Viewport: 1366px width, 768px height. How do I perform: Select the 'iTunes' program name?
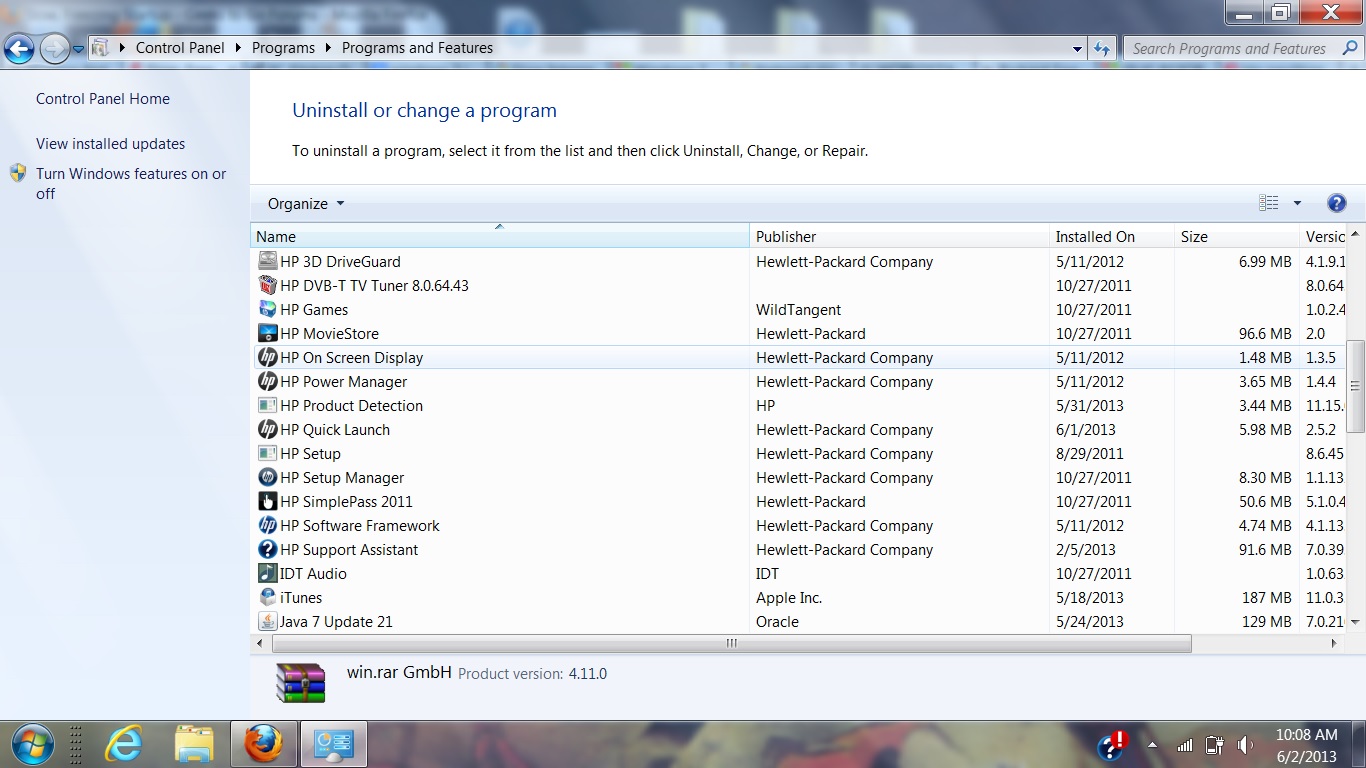[x=301, y=598]
